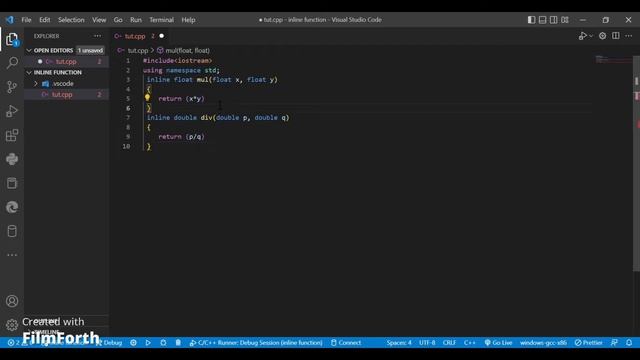Customize the editor layout
Image resolution: width=640 pixels, height=360 pixels.
point(565,20)
